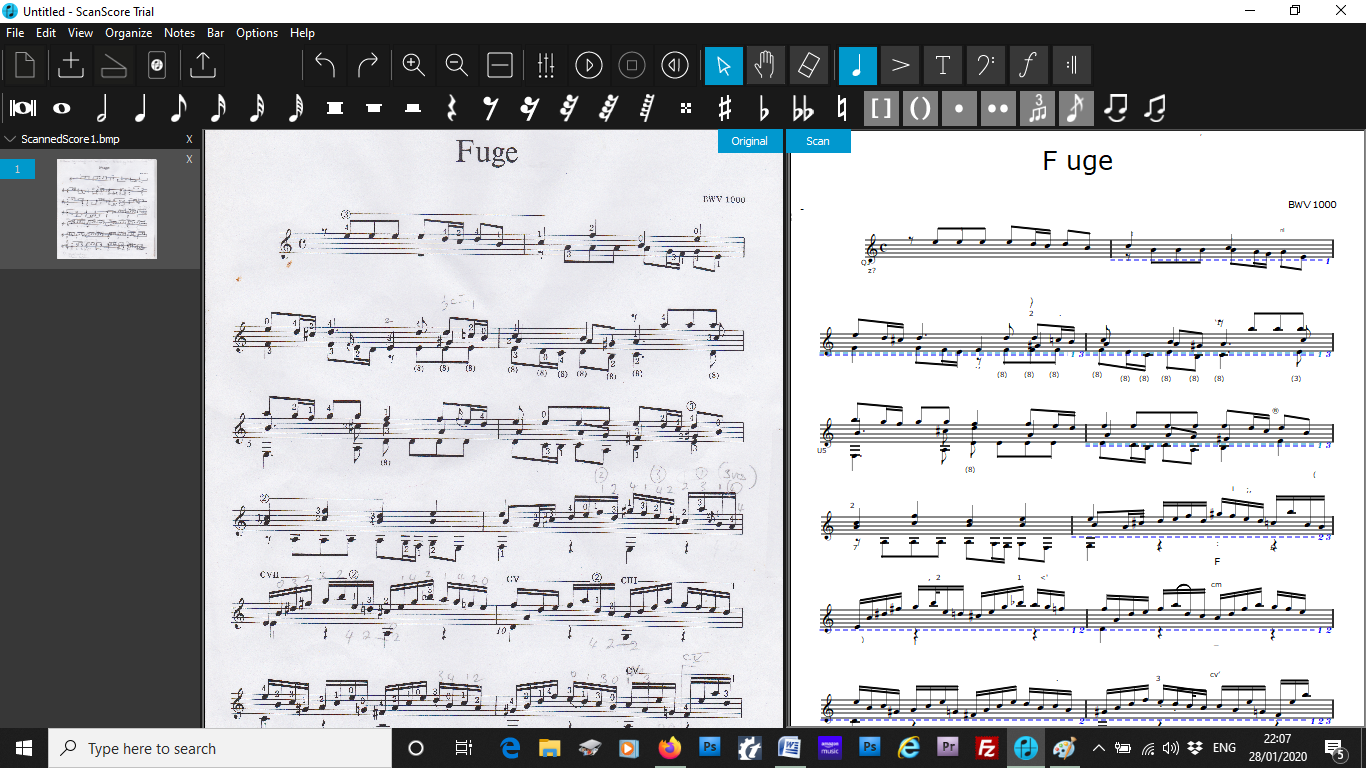1366x768 pixels.
Task: Open the Notes menu
Action: coord(180,33)
